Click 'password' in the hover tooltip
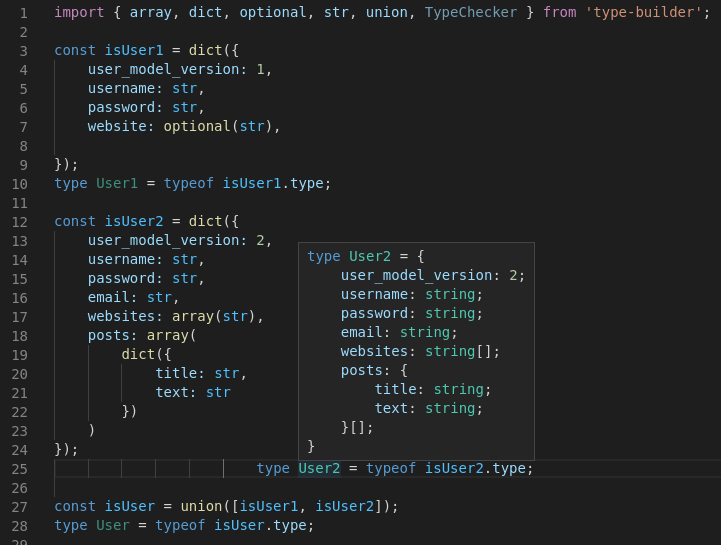721x545 pixels. click(x=374, y=314)
